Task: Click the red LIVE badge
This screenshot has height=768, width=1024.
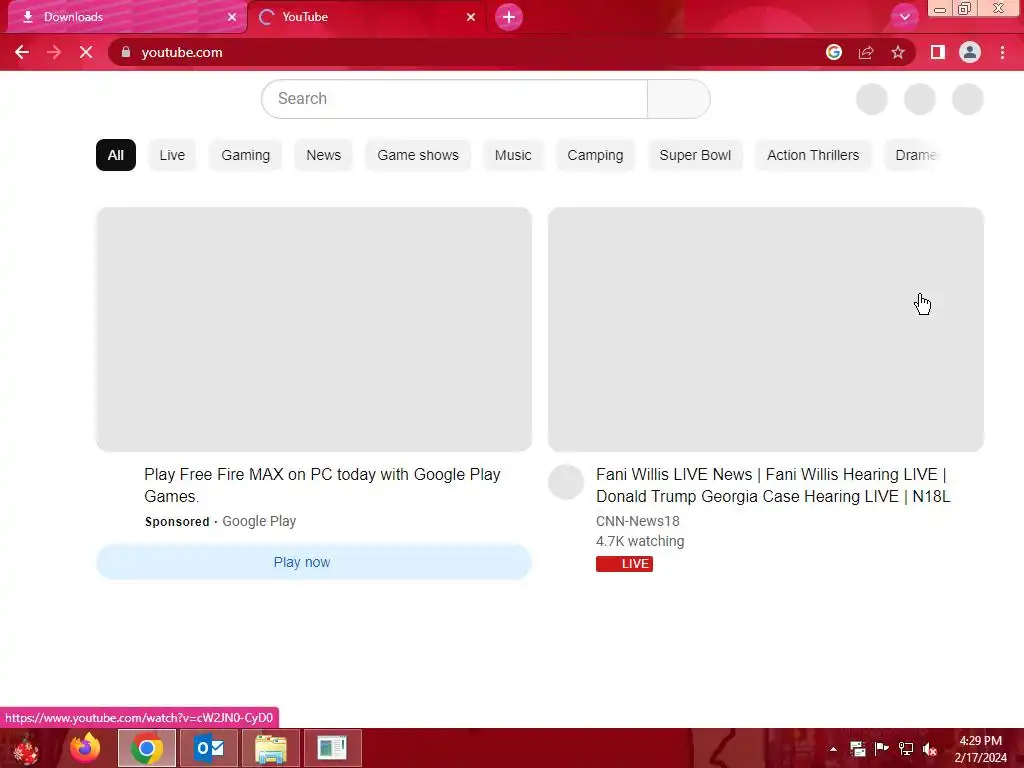Action: click(x=624, y=564)
